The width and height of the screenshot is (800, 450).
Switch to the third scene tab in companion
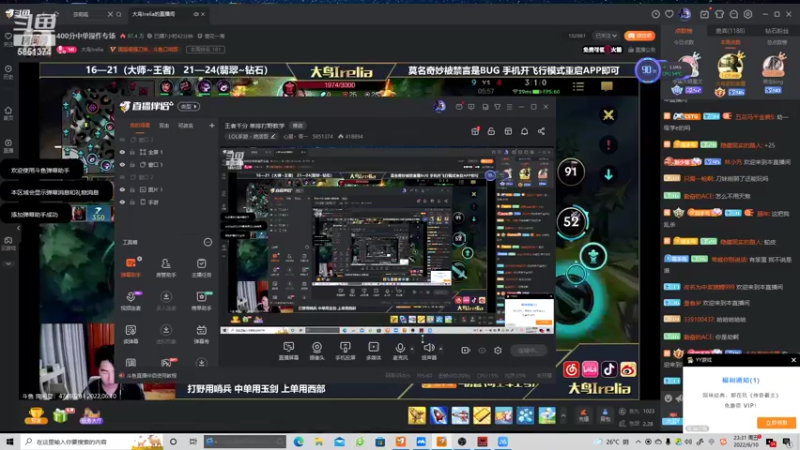(185, 126)
